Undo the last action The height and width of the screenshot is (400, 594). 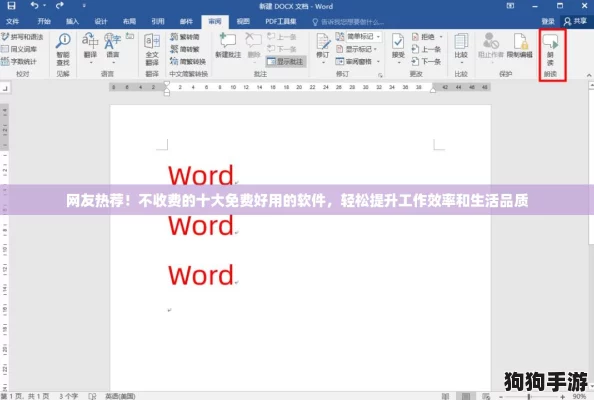[34, 6]
